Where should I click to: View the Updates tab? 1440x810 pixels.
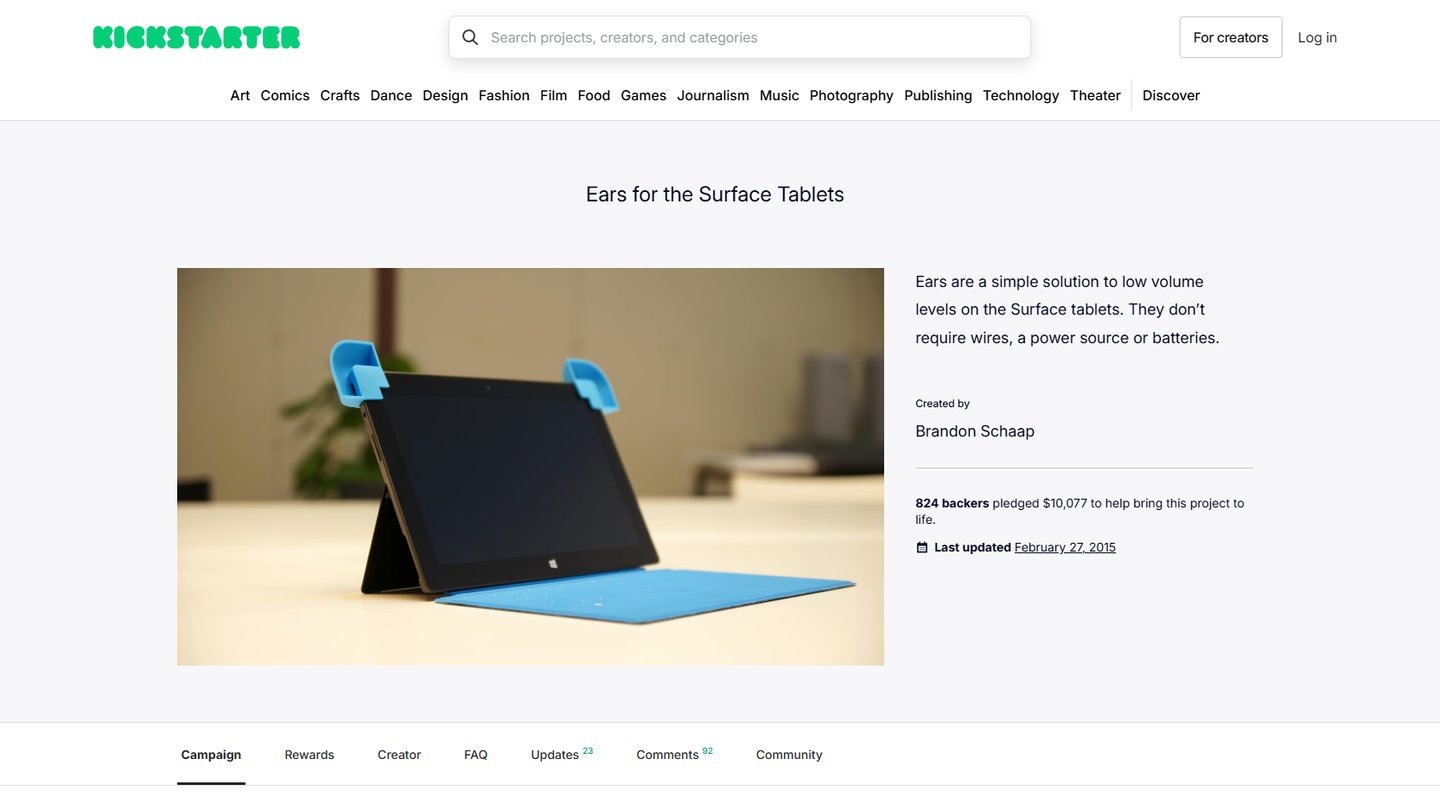(555, 754)
